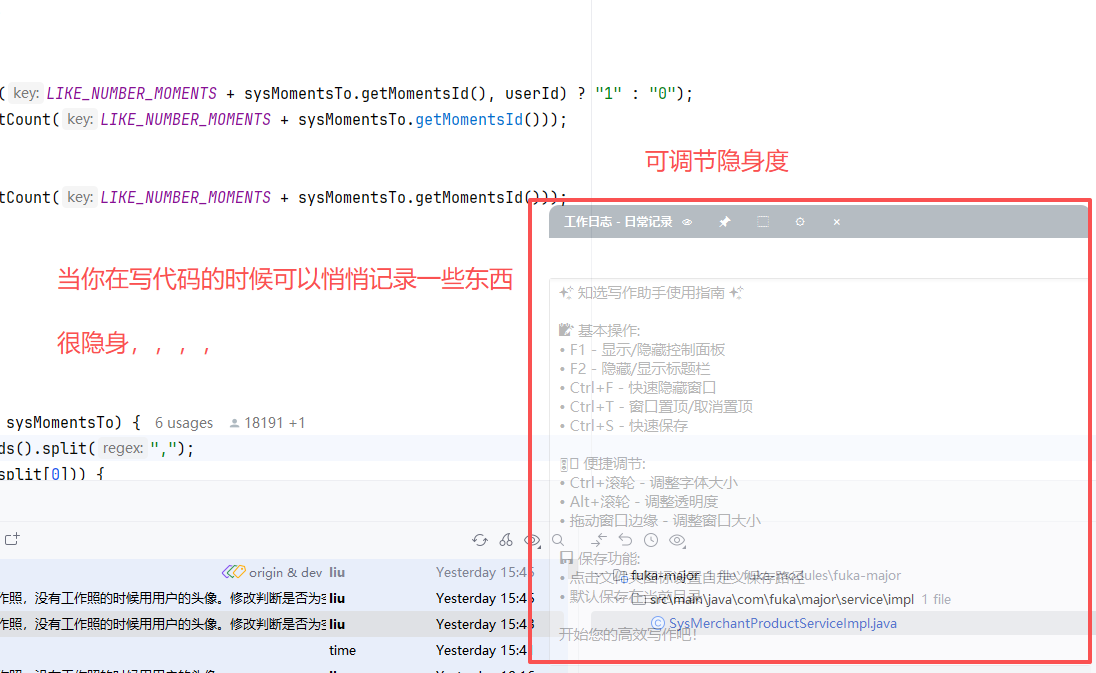
Task: Open SysMerchantProductServiceImpl.java in changed files
Action: tap(782, 623)
